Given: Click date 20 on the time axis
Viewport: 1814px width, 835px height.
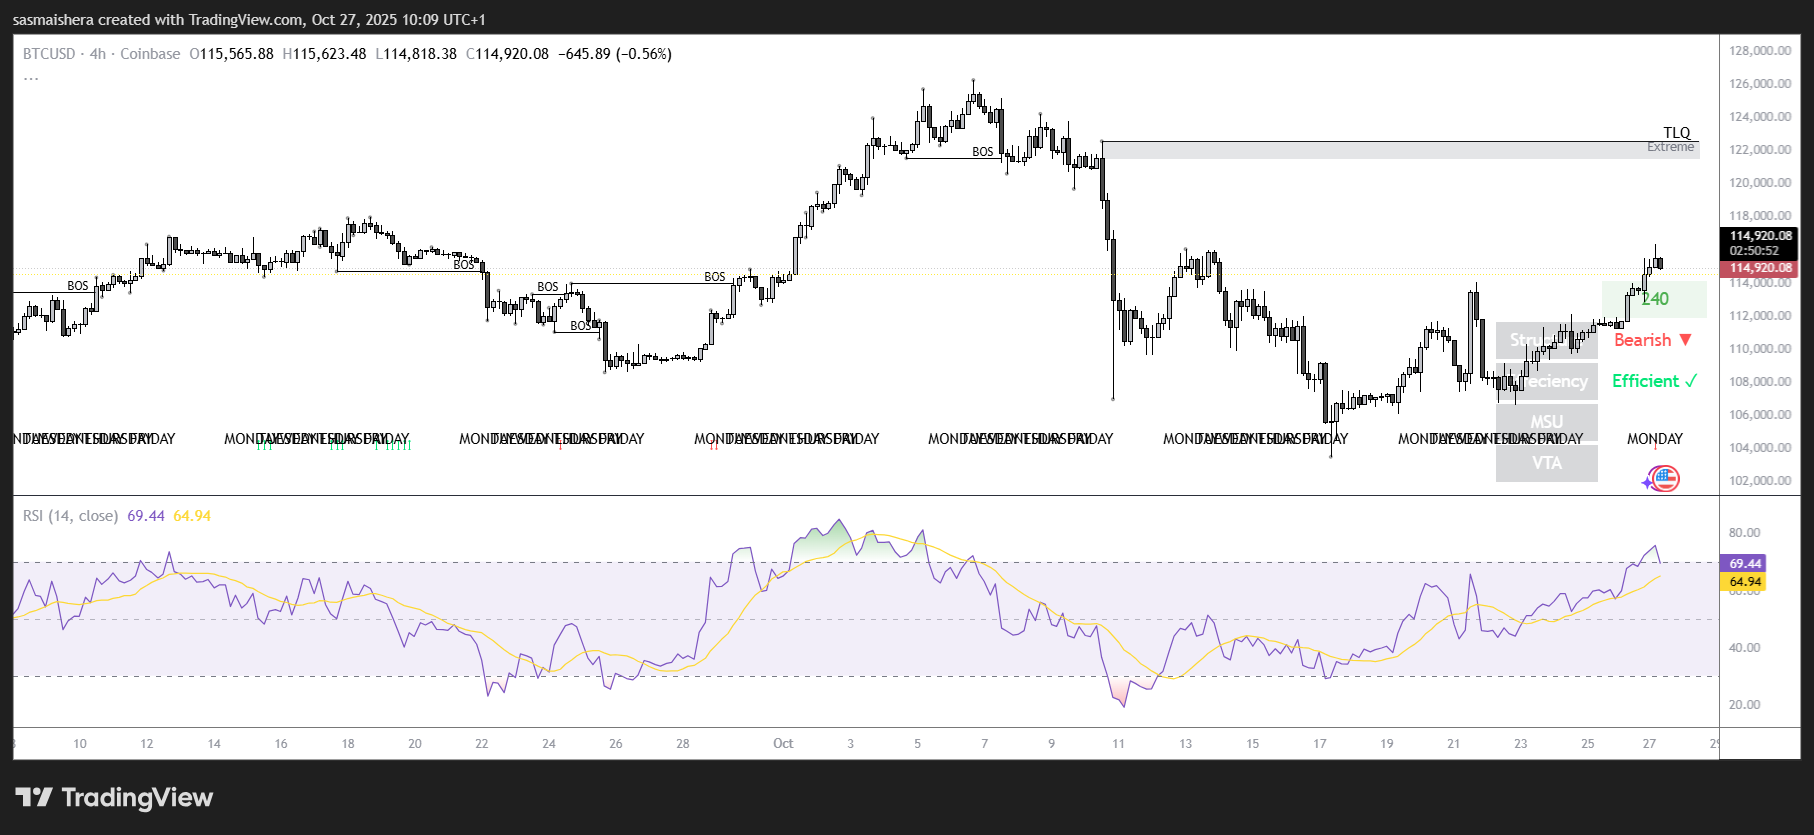Looking at the screenshot, I should (415, 744).
